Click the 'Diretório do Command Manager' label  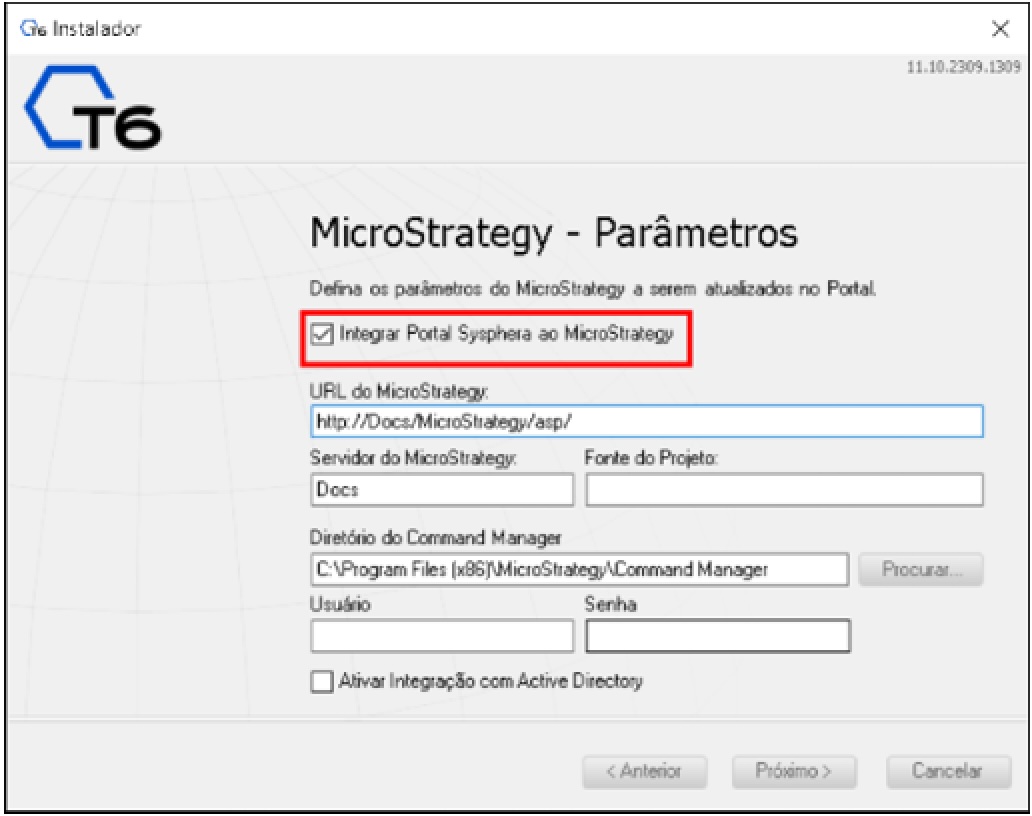(x=435, y=538)
